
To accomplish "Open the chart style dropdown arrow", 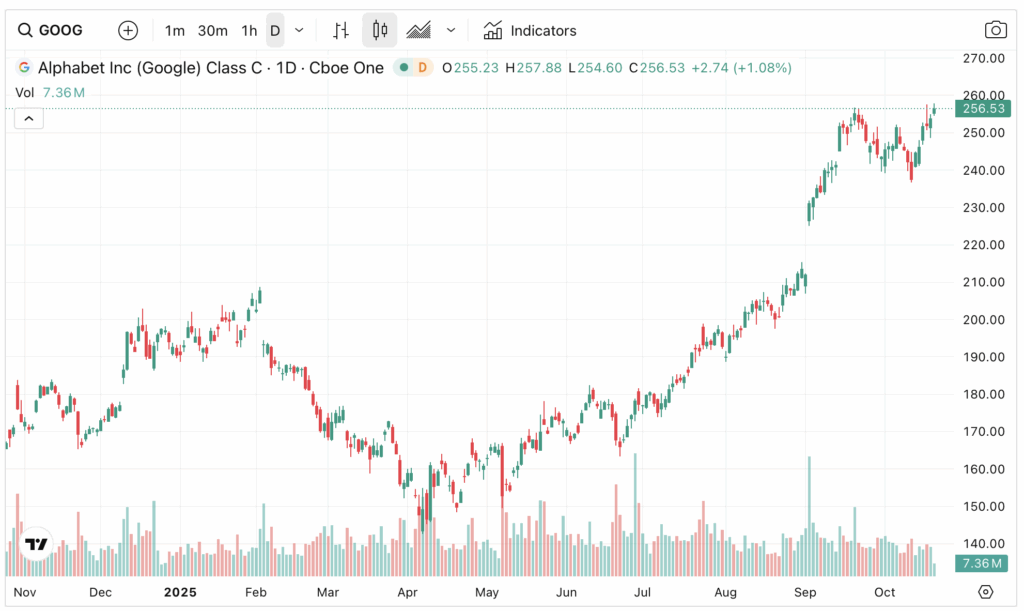I will point(451,30).
